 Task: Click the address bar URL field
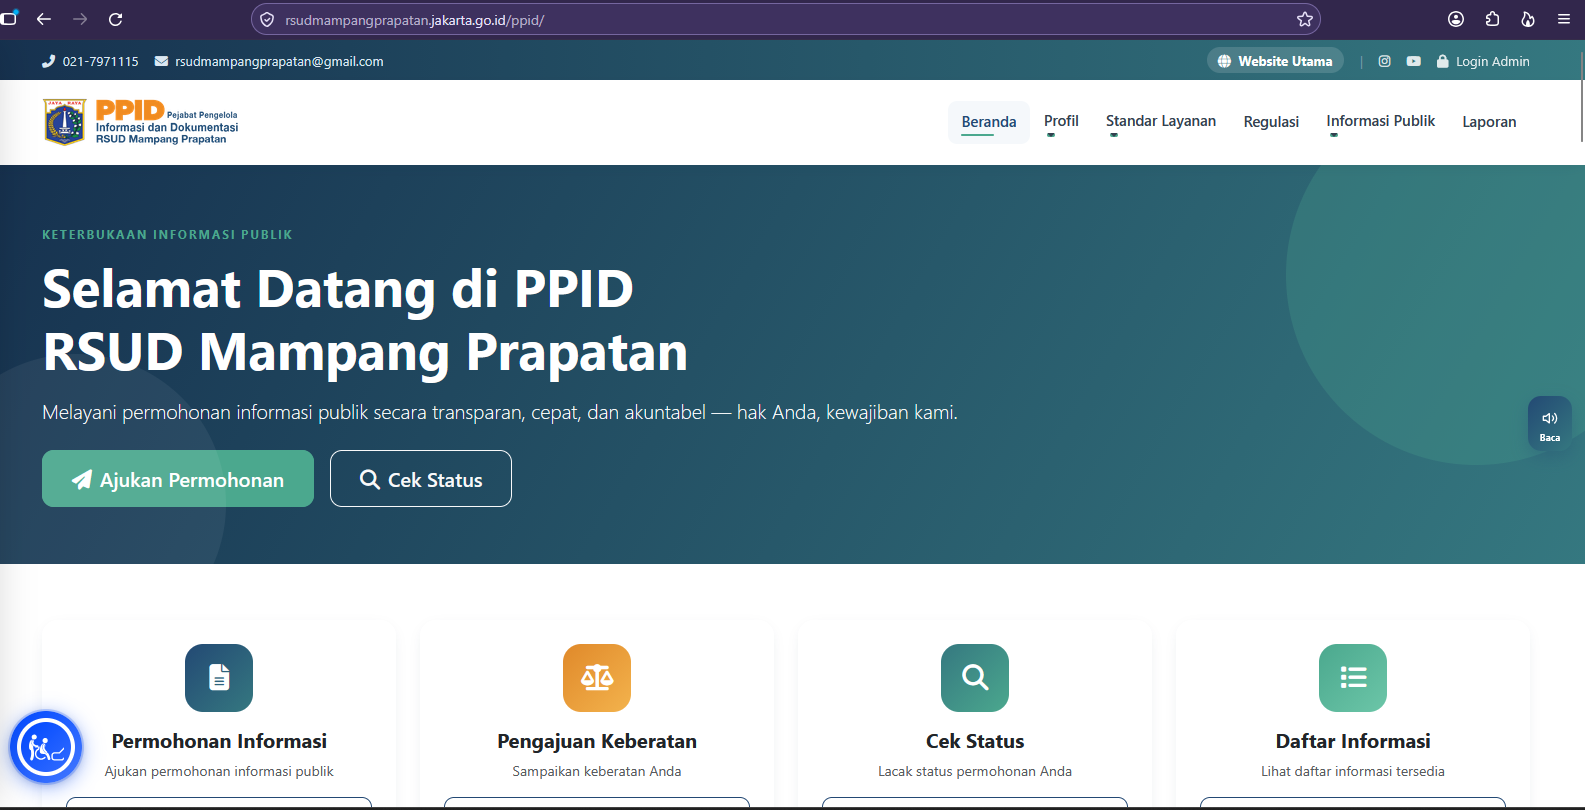(785, 20)
